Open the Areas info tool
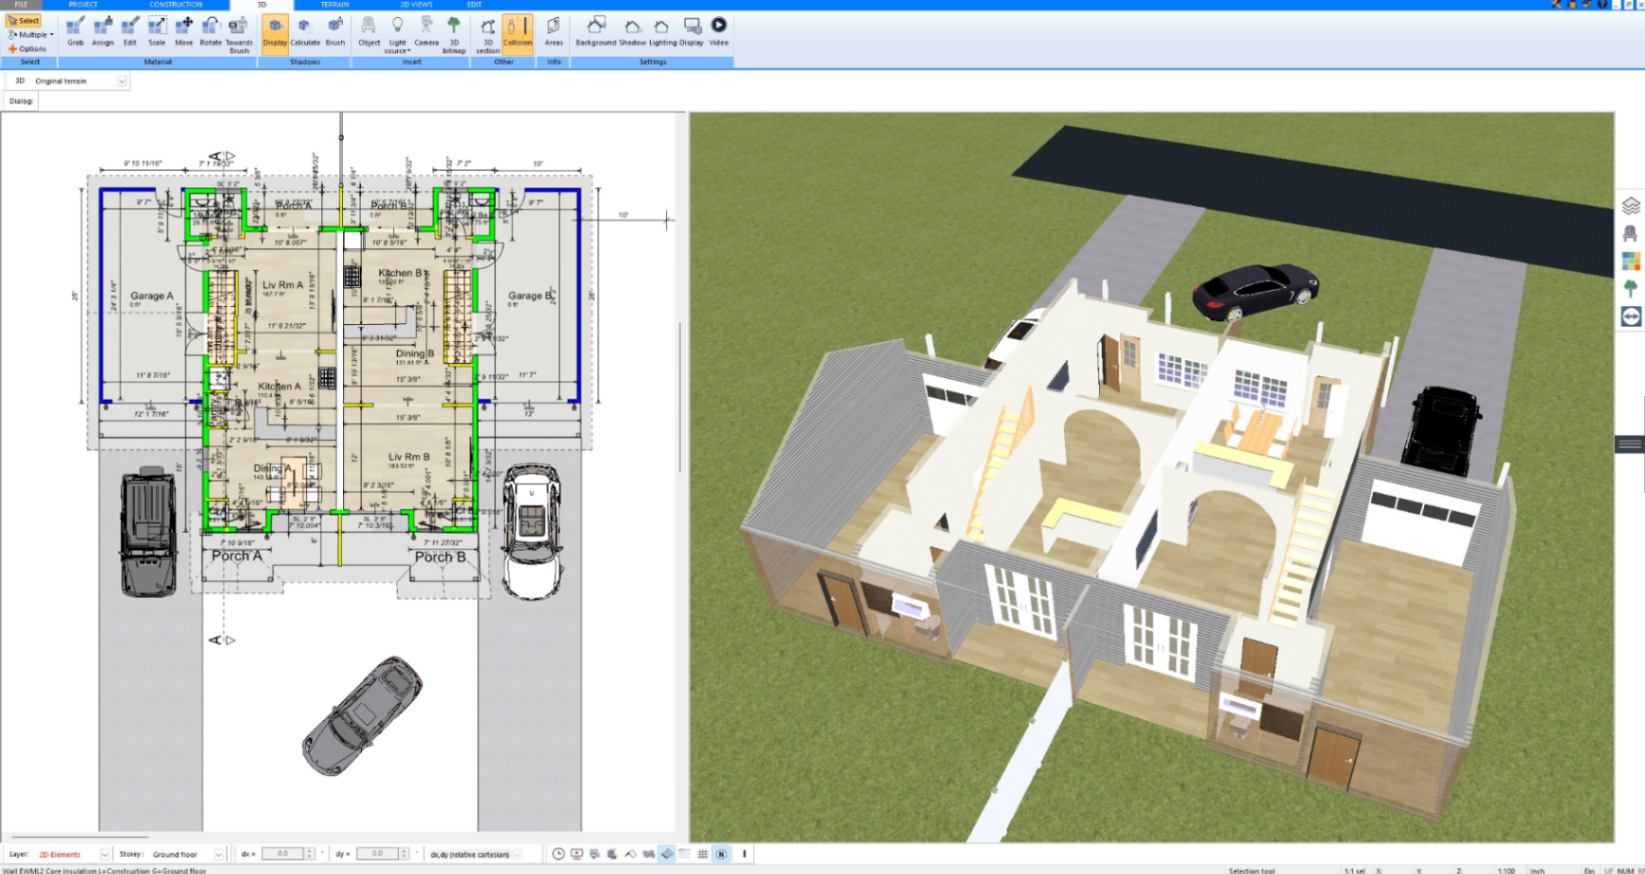Image resolution: width=1645 pixels, height=874 pixels. [554, 32]
